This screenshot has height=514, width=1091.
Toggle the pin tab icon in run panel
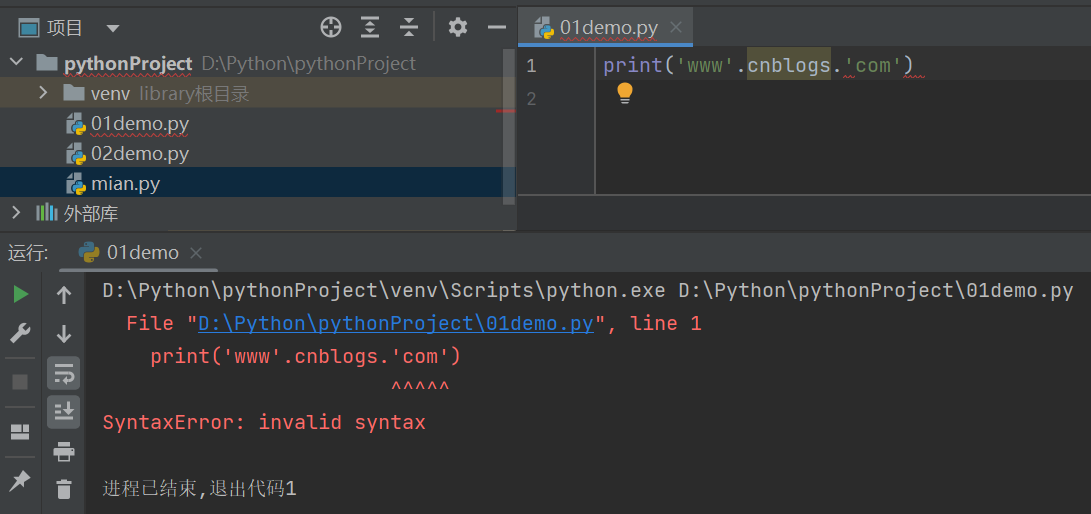(20, 481)
